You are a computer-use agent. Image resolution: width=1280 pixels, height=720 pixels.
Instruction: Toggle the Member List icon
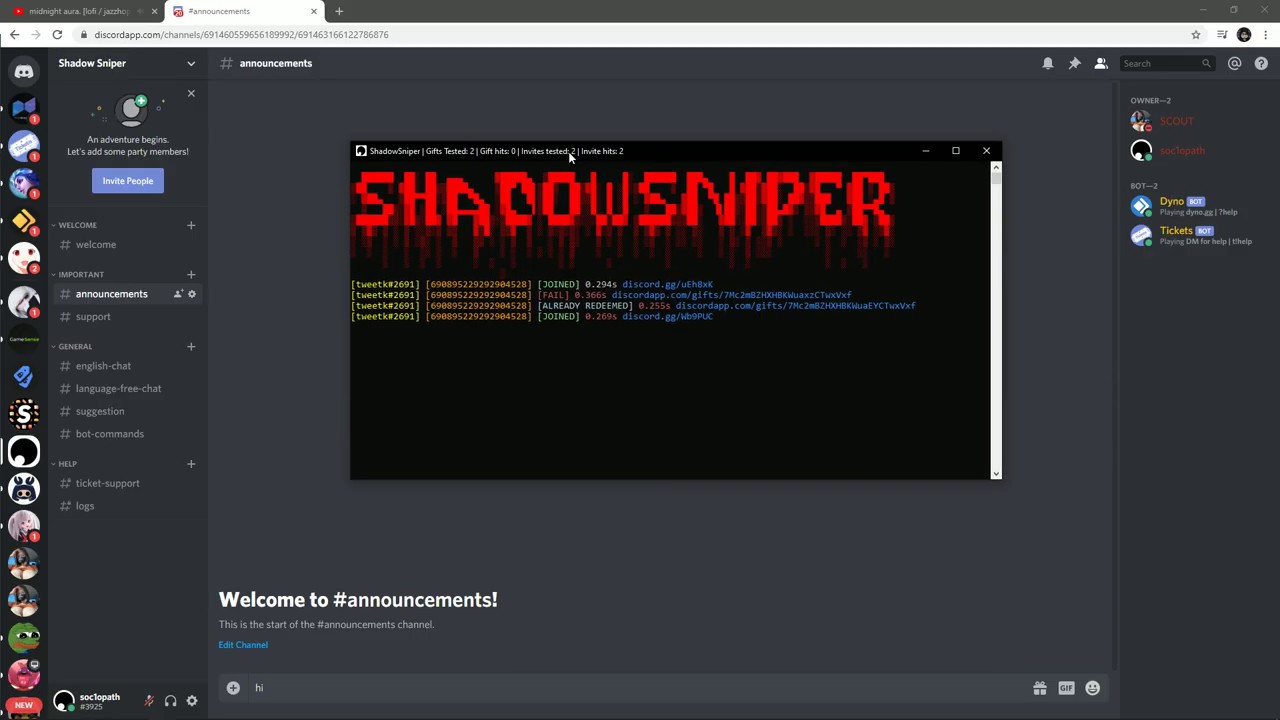[x=1101, y=63]
